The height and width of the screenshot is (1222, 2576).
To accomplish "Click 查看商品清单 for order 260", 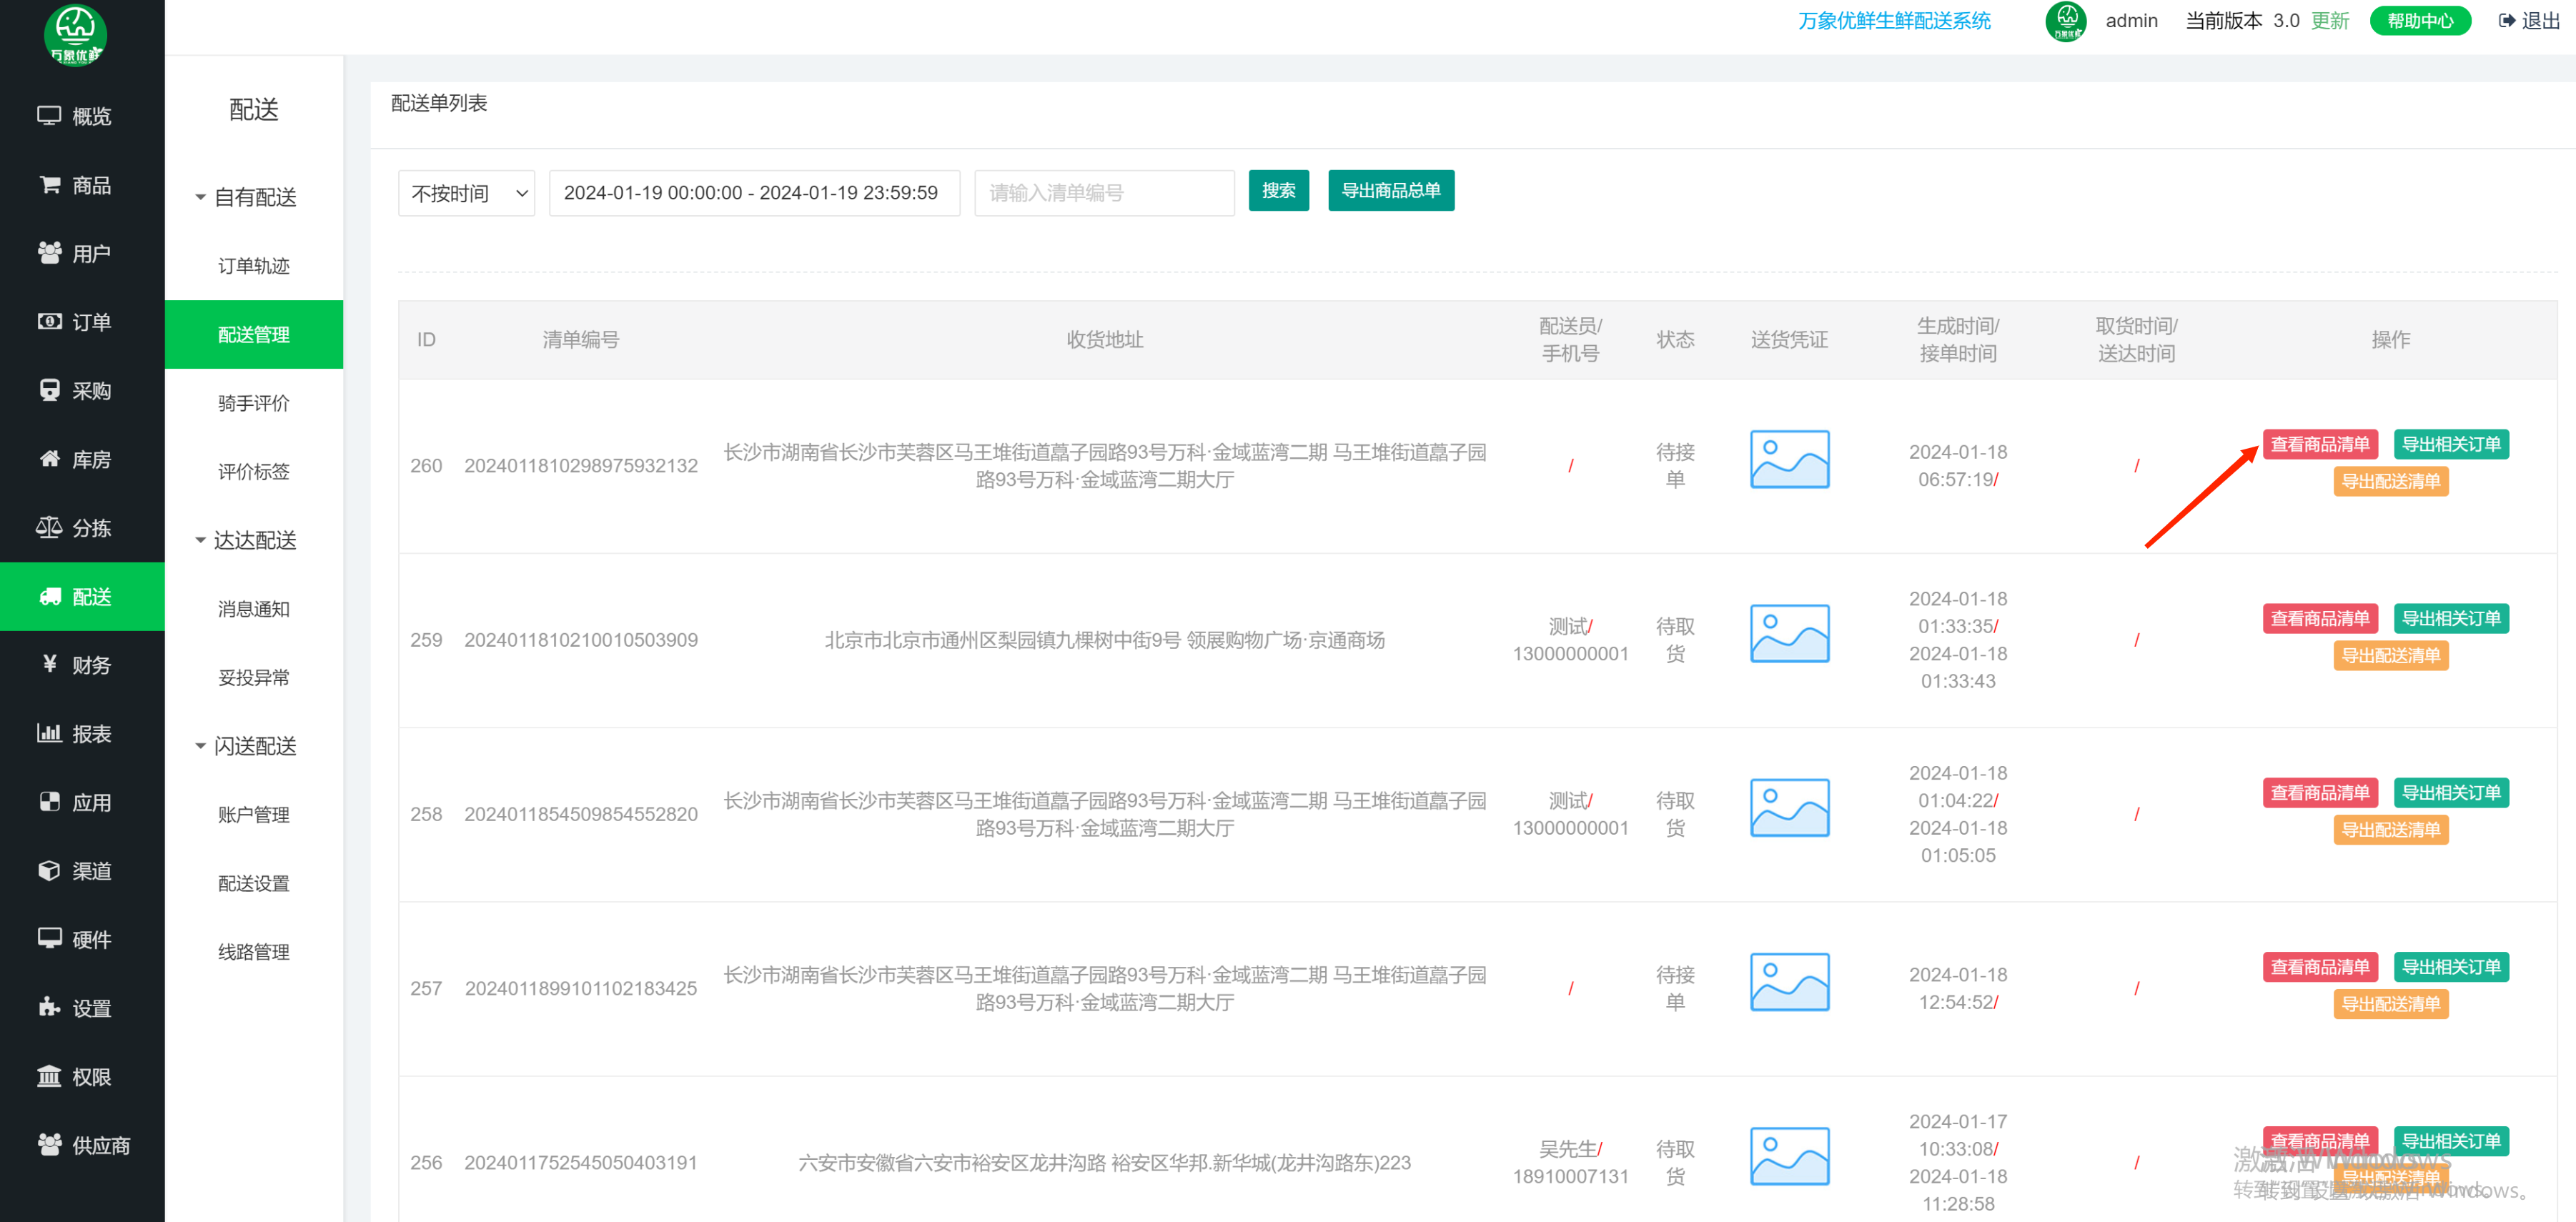I will pyautogui.click(x=2319, y=445).
